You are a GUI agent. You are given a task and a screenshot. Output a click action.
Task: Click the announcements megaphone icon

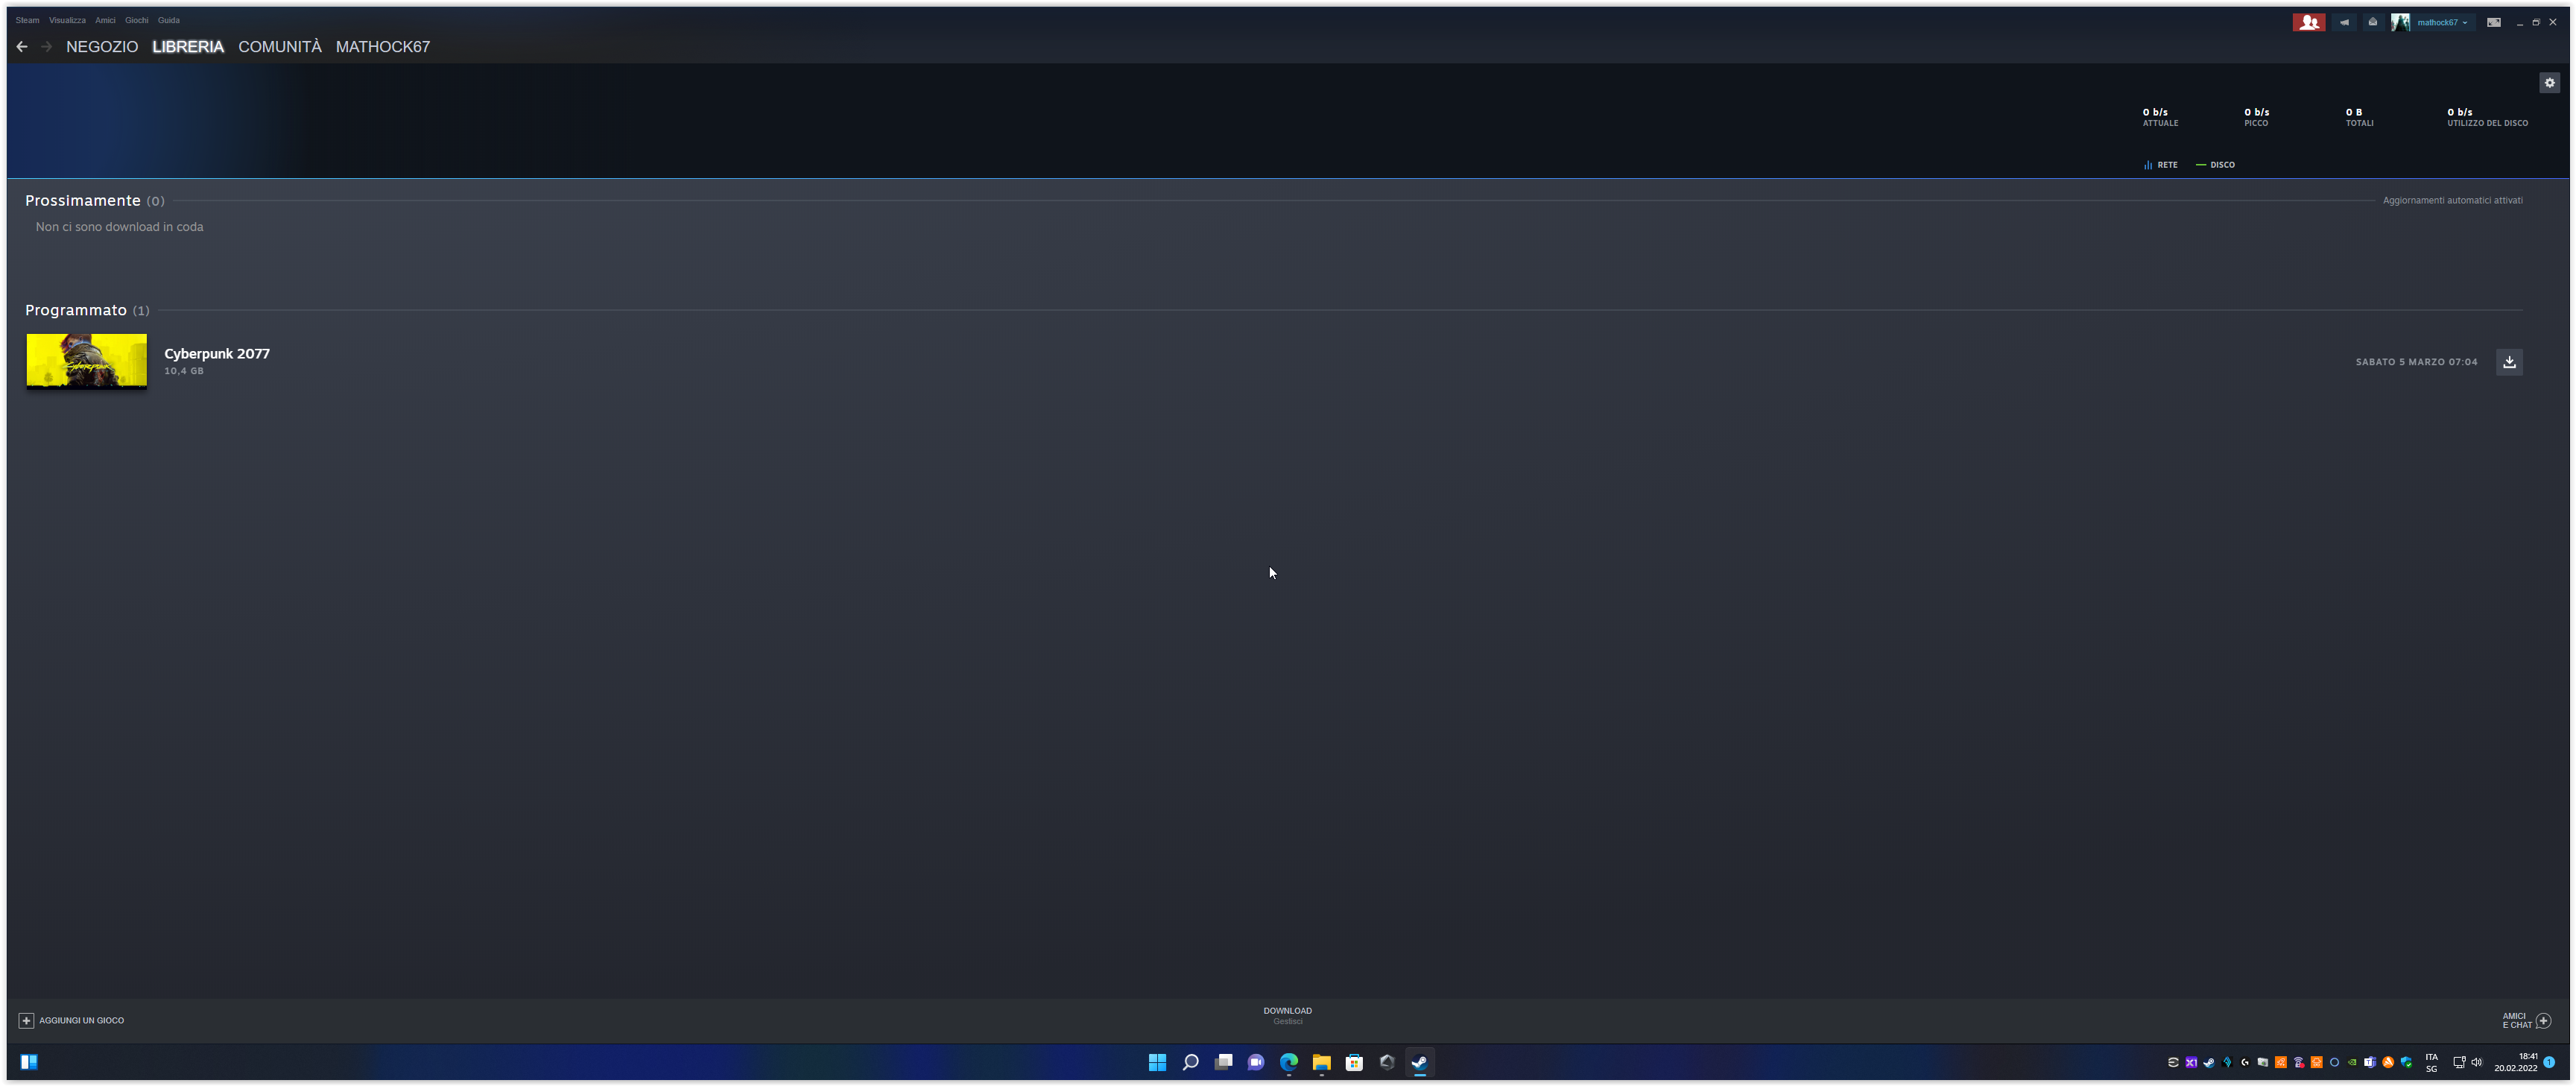point(2344,22)
